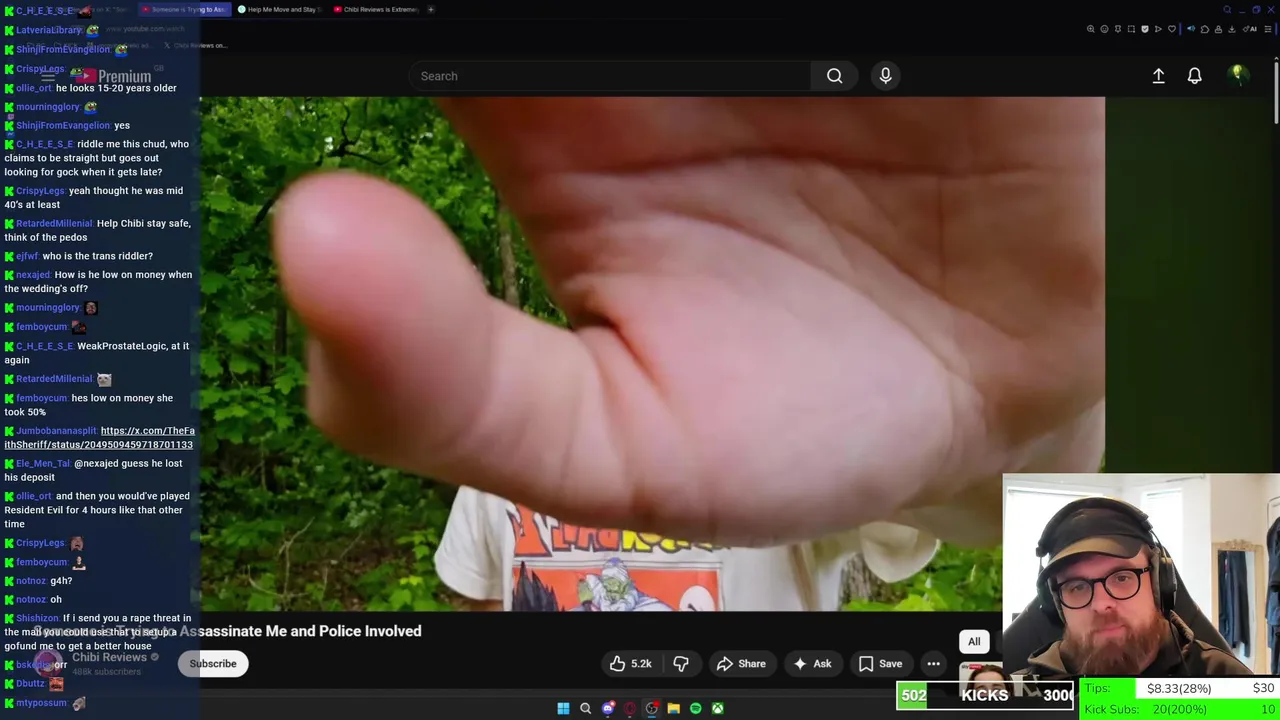Viewport: 1280px width, 720px height.
Task: Click chat username nexajed
Action: coord(33,274)
